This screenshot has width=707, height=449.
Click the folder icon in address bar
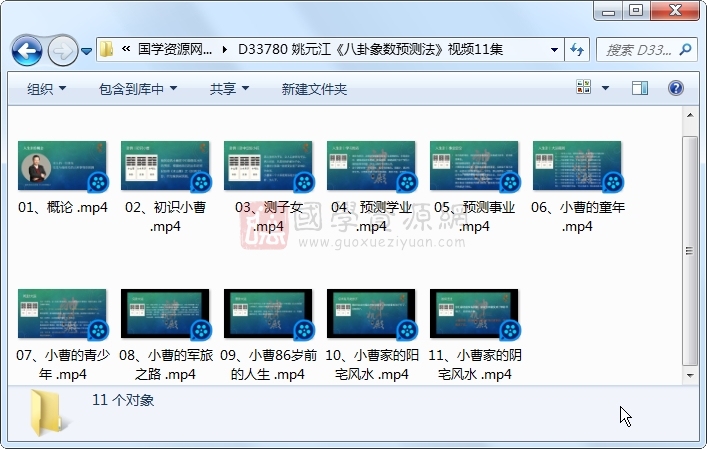point(106,49)
